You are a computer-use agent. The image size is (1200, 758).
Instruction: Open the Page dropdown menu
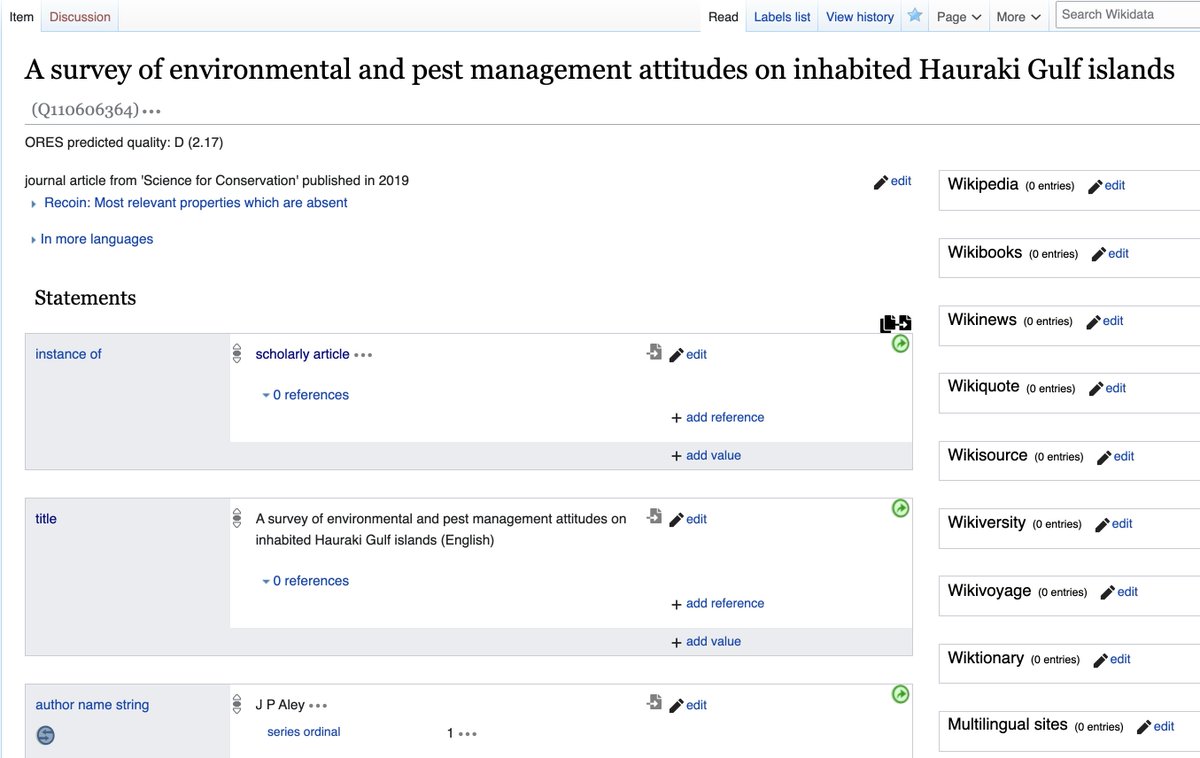957,16
